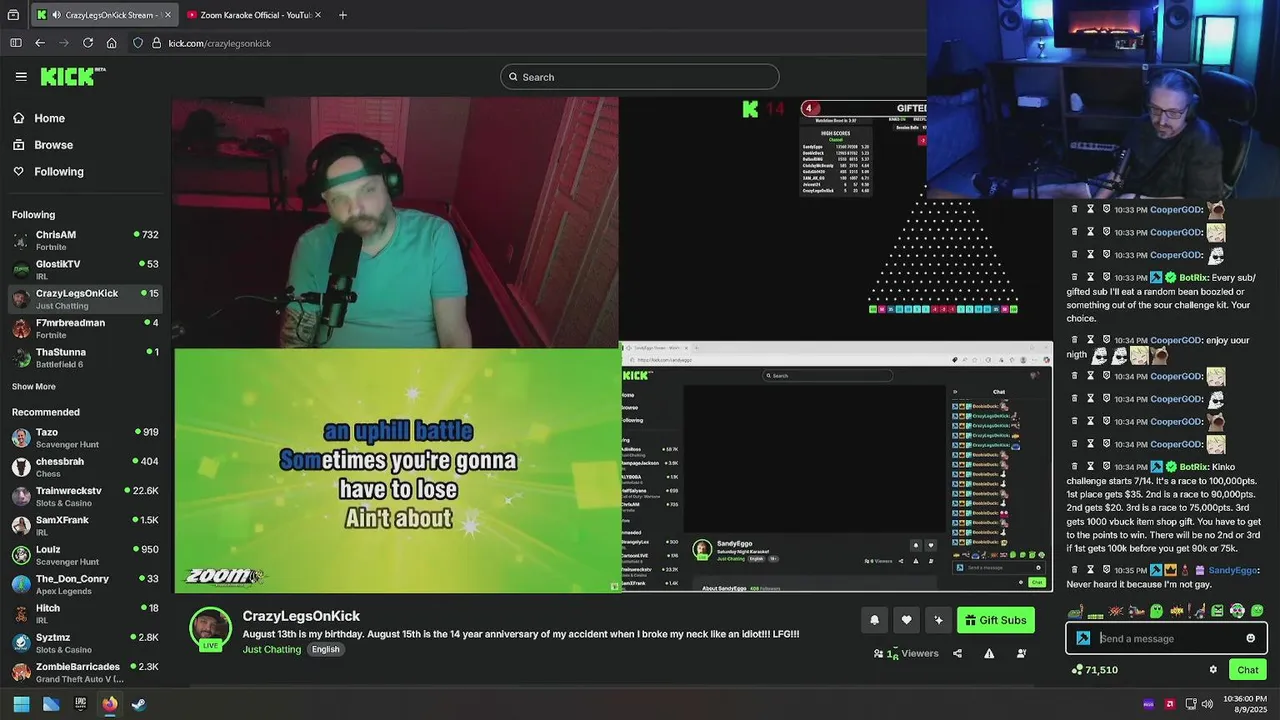
Task: Click the browser back arrow
Action: (x=40, y=43)
